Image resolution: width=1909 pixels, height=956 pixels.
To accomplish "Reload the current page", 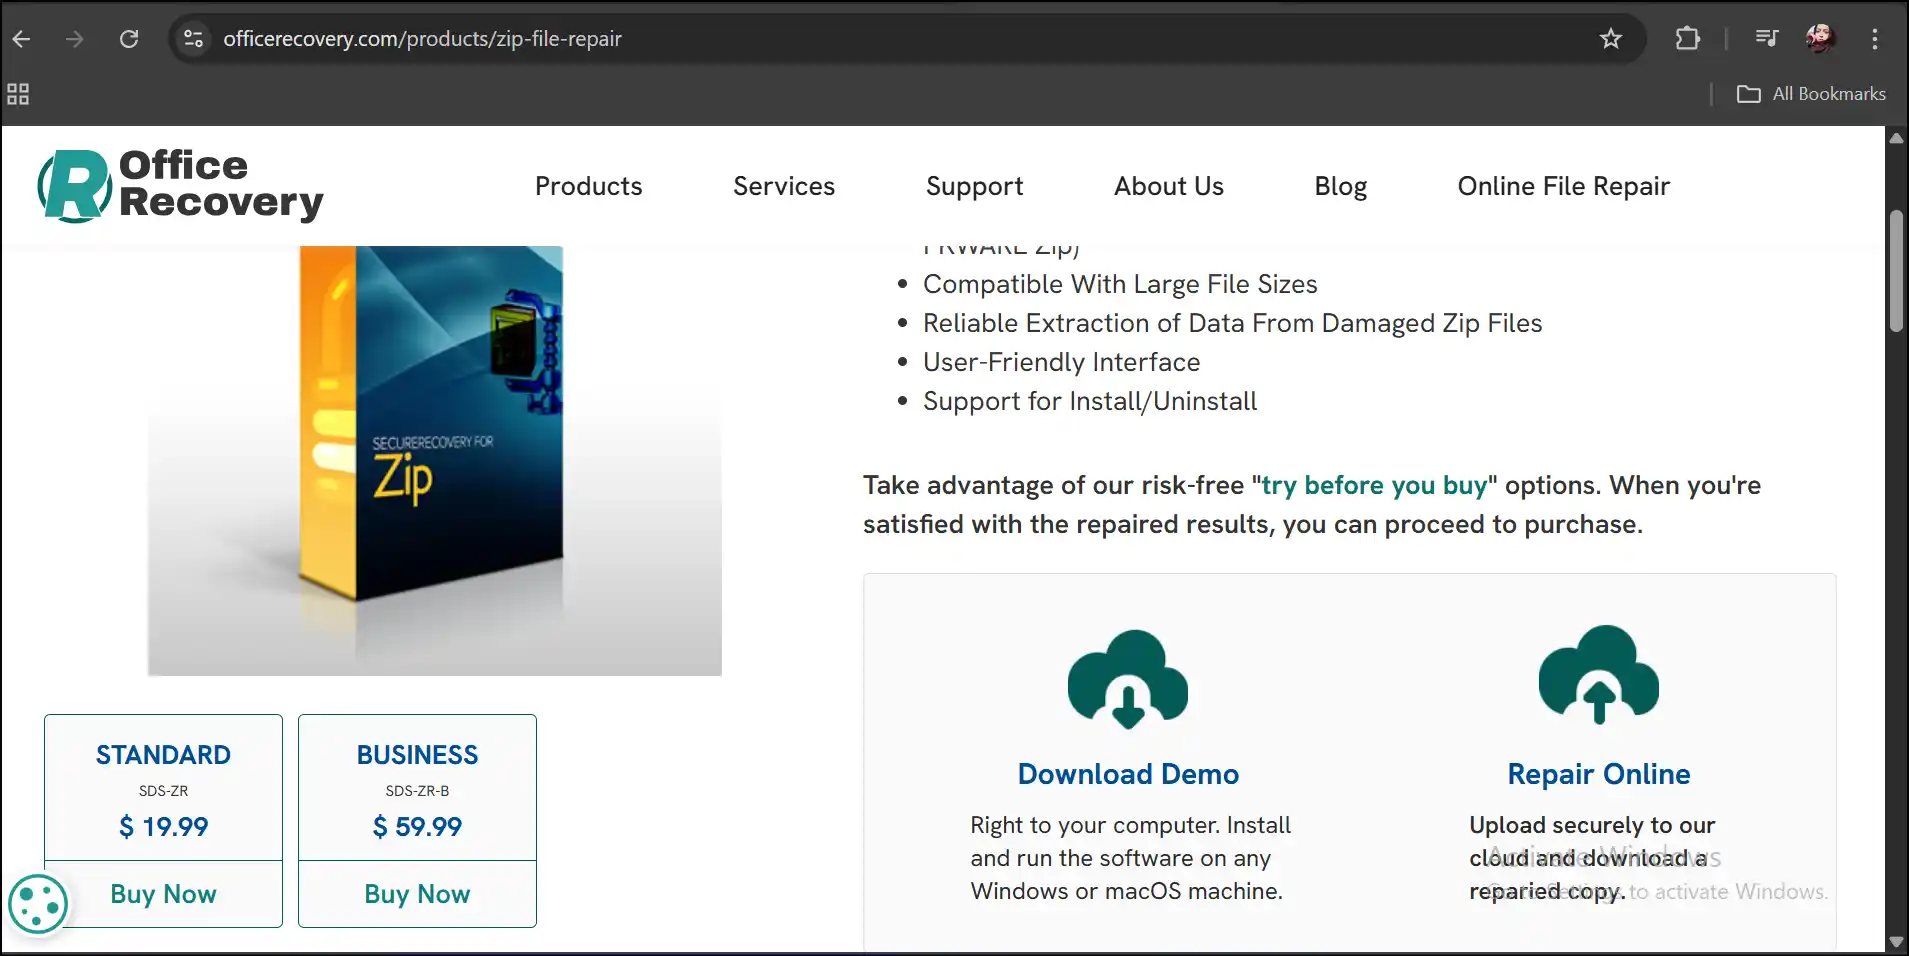I will click(x=129, y=39).
